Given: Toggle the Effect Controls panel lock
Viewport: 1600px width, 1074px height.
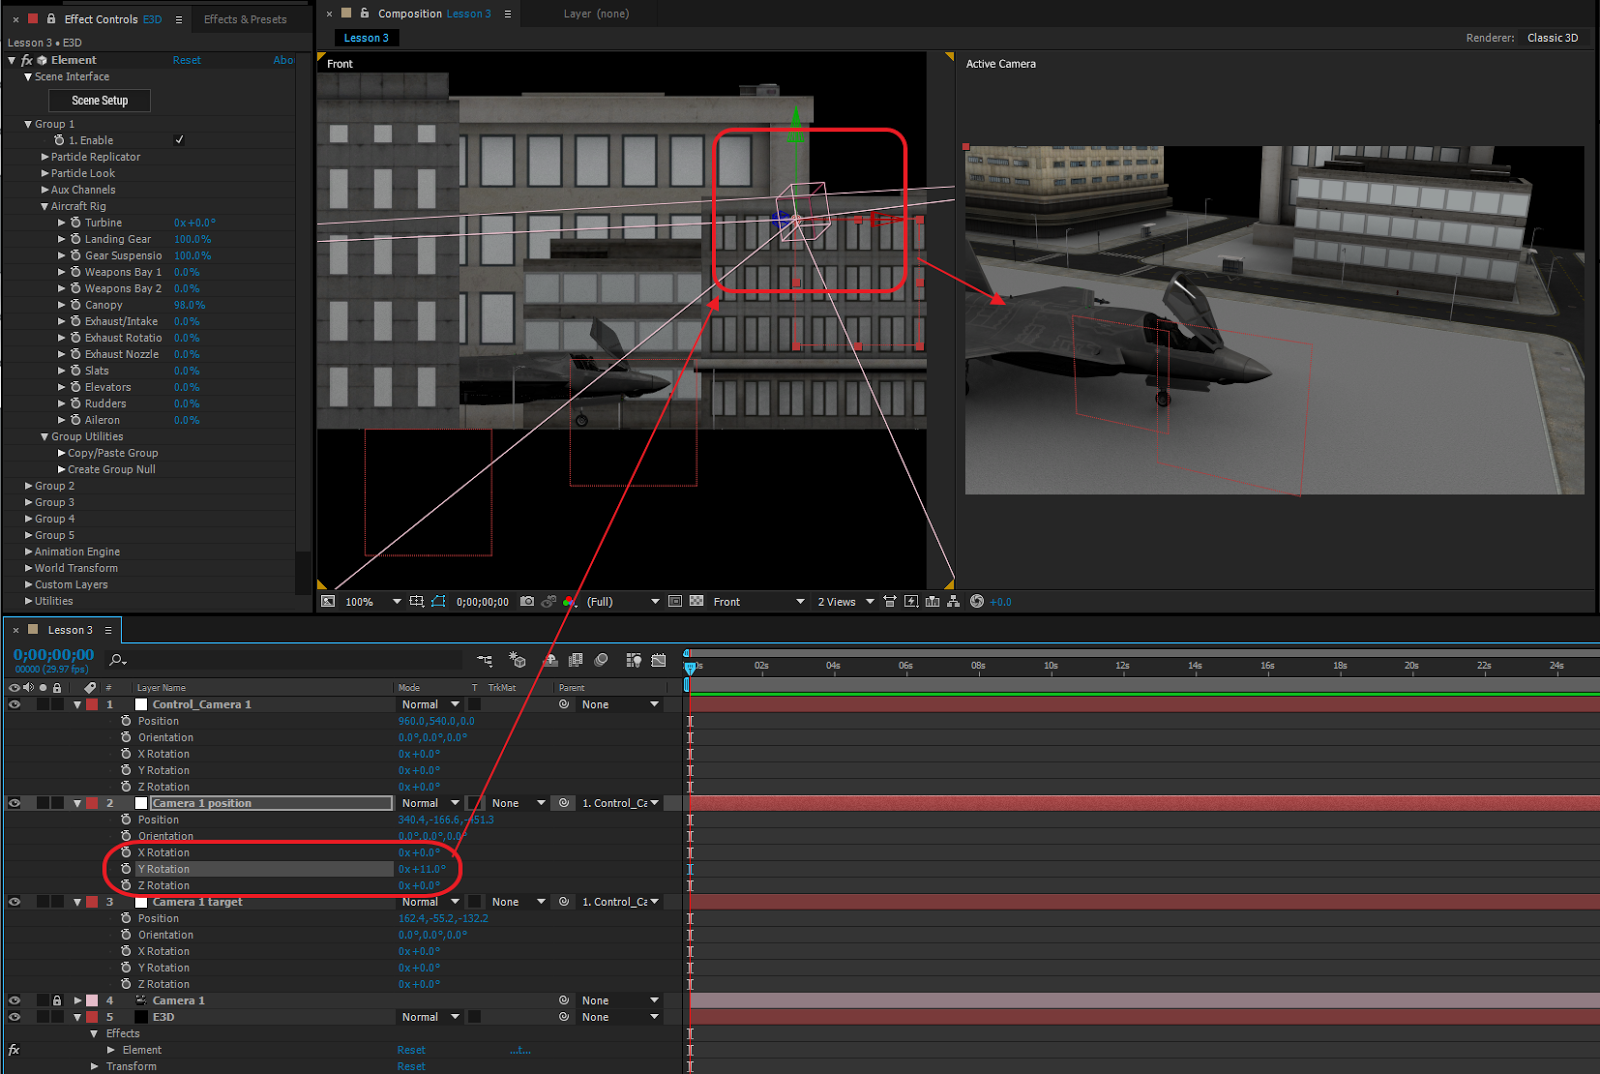Looking at the screenshot, I should (51, 19).
